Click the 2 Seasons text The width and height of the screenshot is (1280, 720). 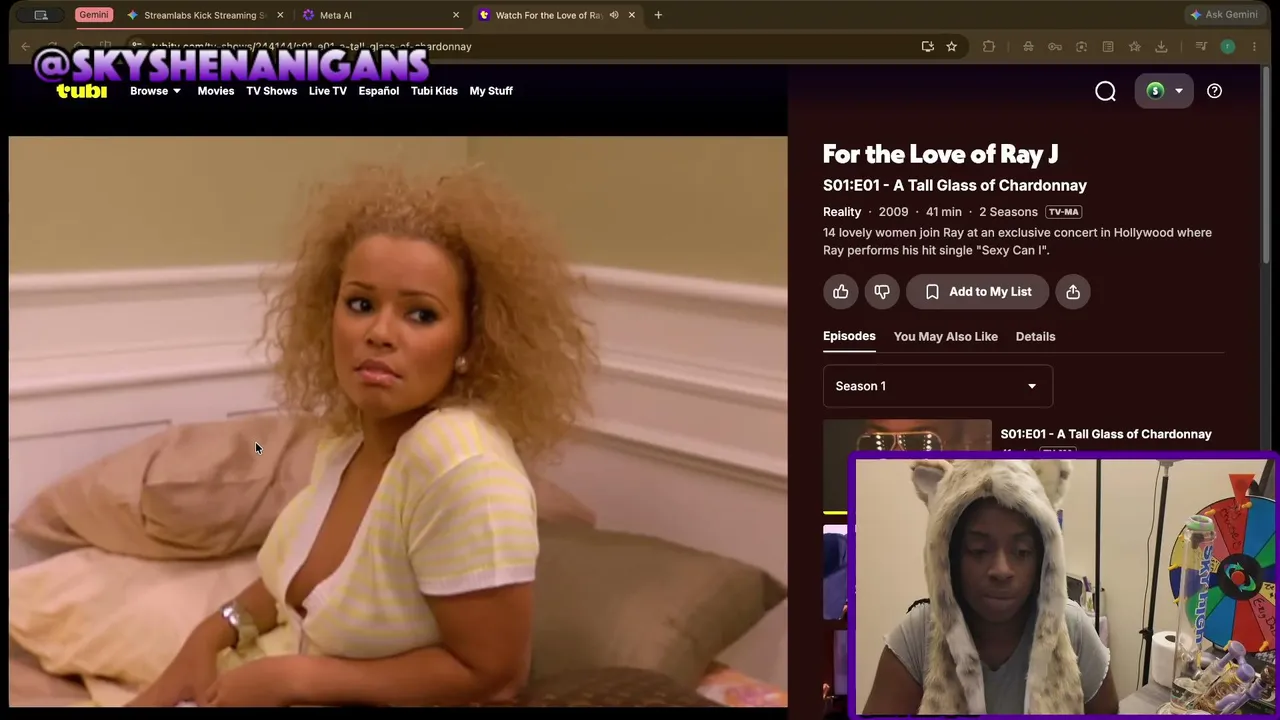[1008, 212]
